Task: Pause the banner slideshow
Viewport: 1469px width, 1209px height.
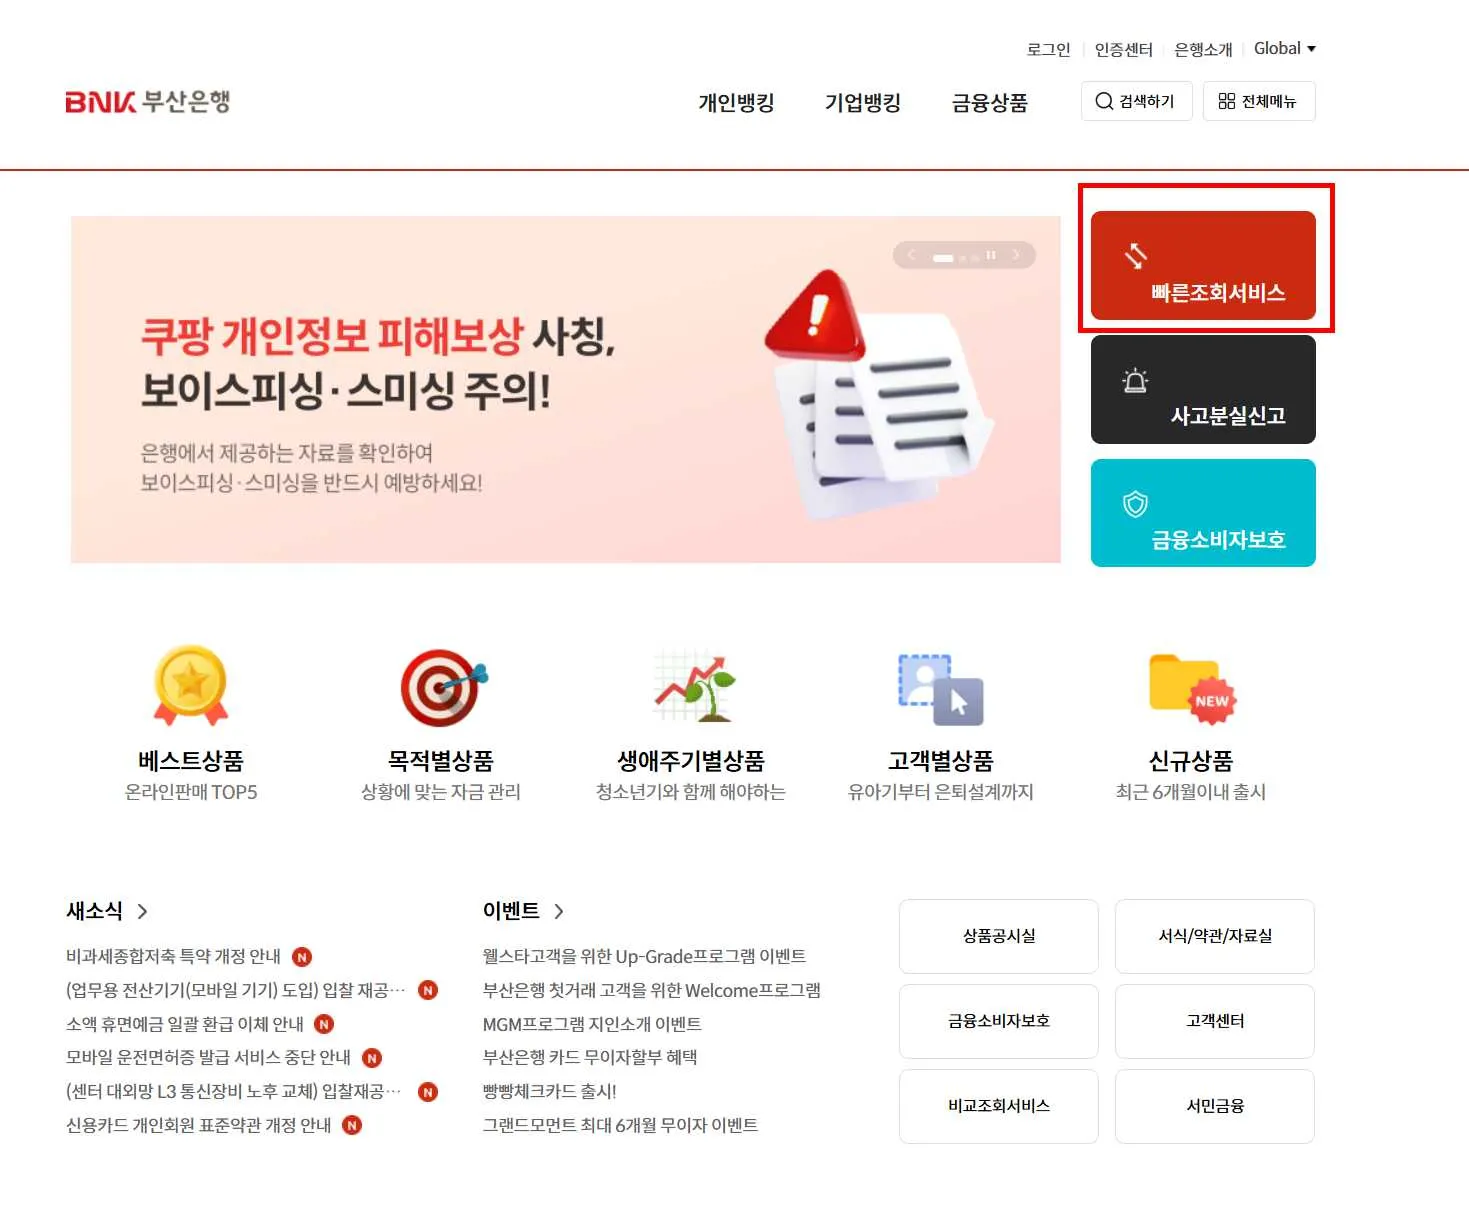Action: click(991, 255)
